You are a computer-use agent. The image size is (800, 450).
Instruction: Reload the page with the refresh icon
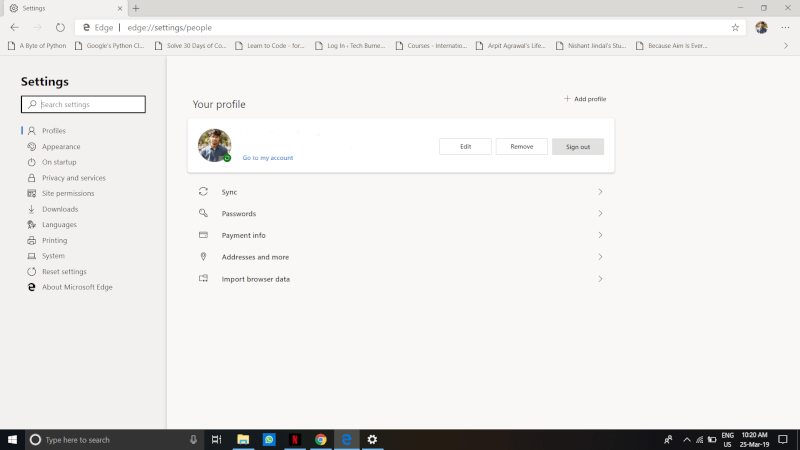tap(60, 28)
